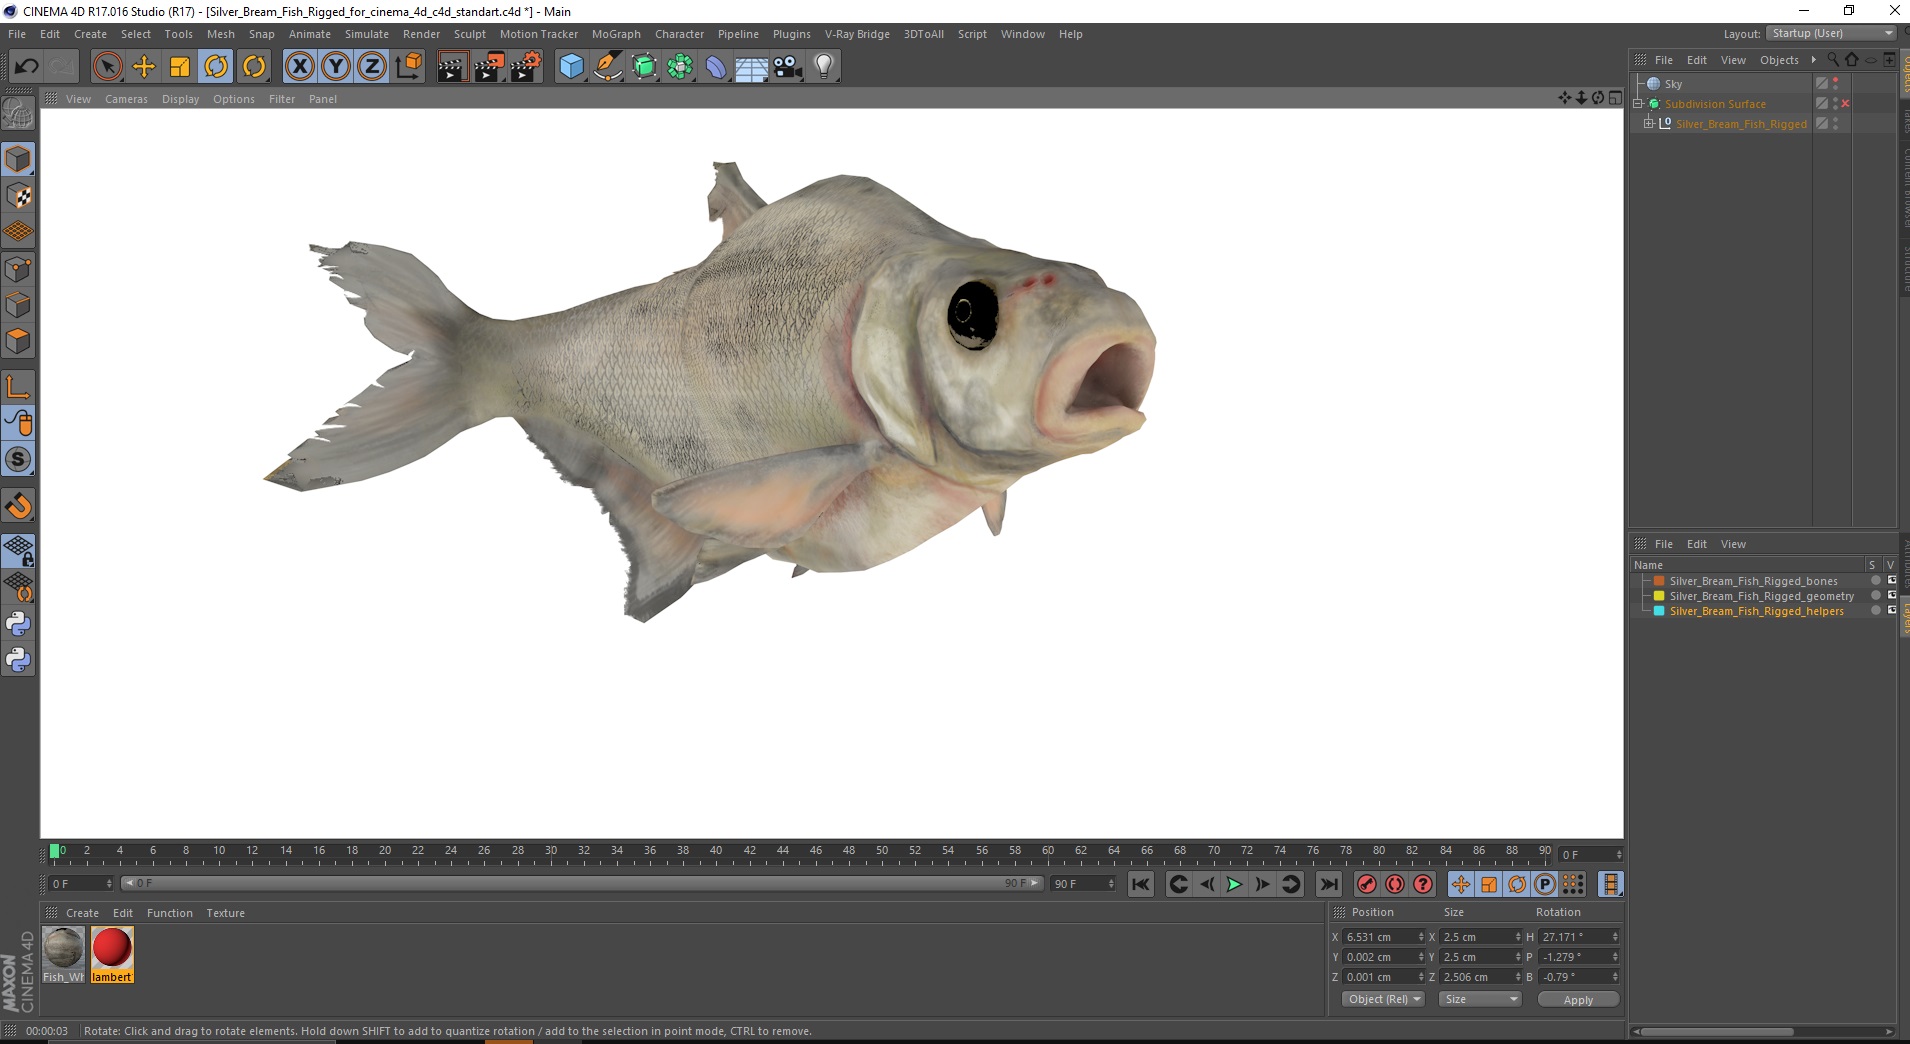Toggle solo for Silver_Bream_Fish_Rigged_bones layer
Viewport: 1910px width, 1044px height.
pos(1875,581)
